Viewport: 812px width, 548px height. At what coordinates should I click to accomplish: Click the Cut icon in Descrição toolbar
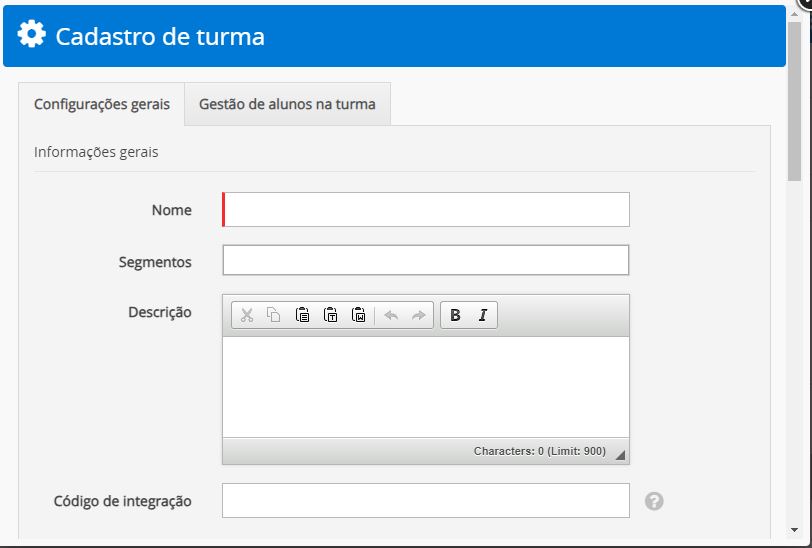(246, 315)
